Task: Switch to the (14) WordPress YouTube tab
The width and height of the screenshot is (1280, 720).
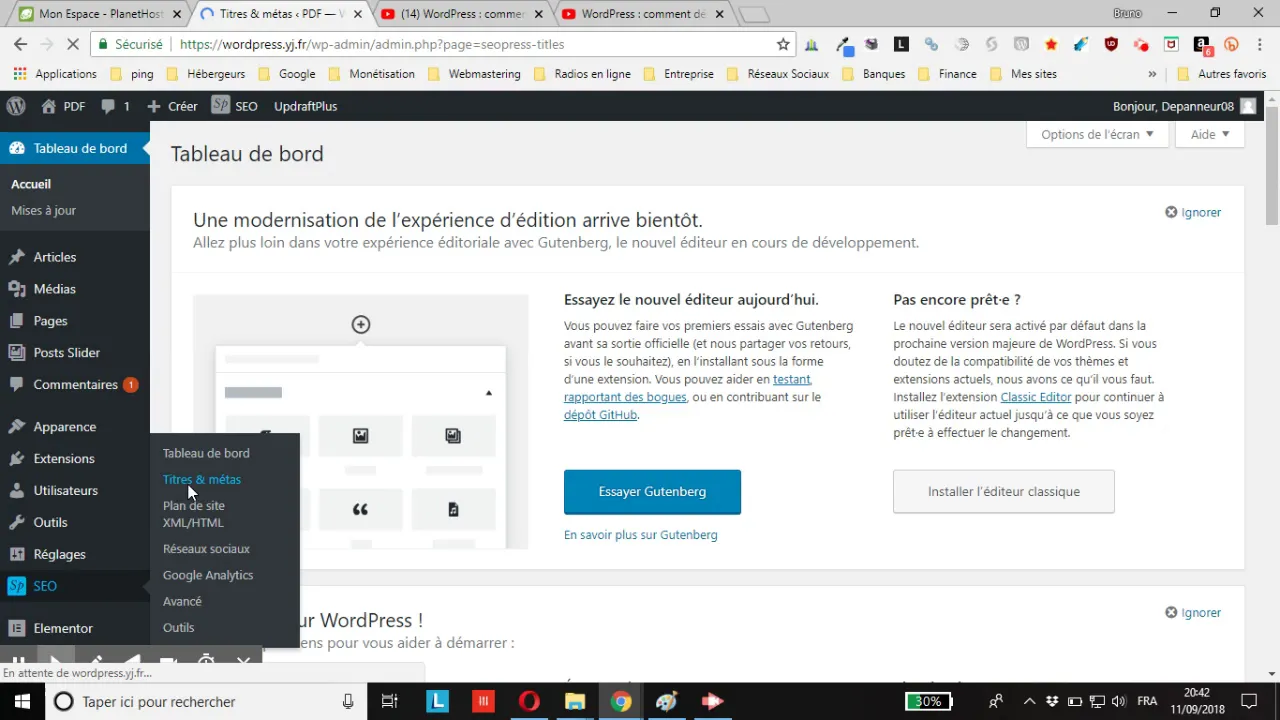Action: [x=460, y=14]
